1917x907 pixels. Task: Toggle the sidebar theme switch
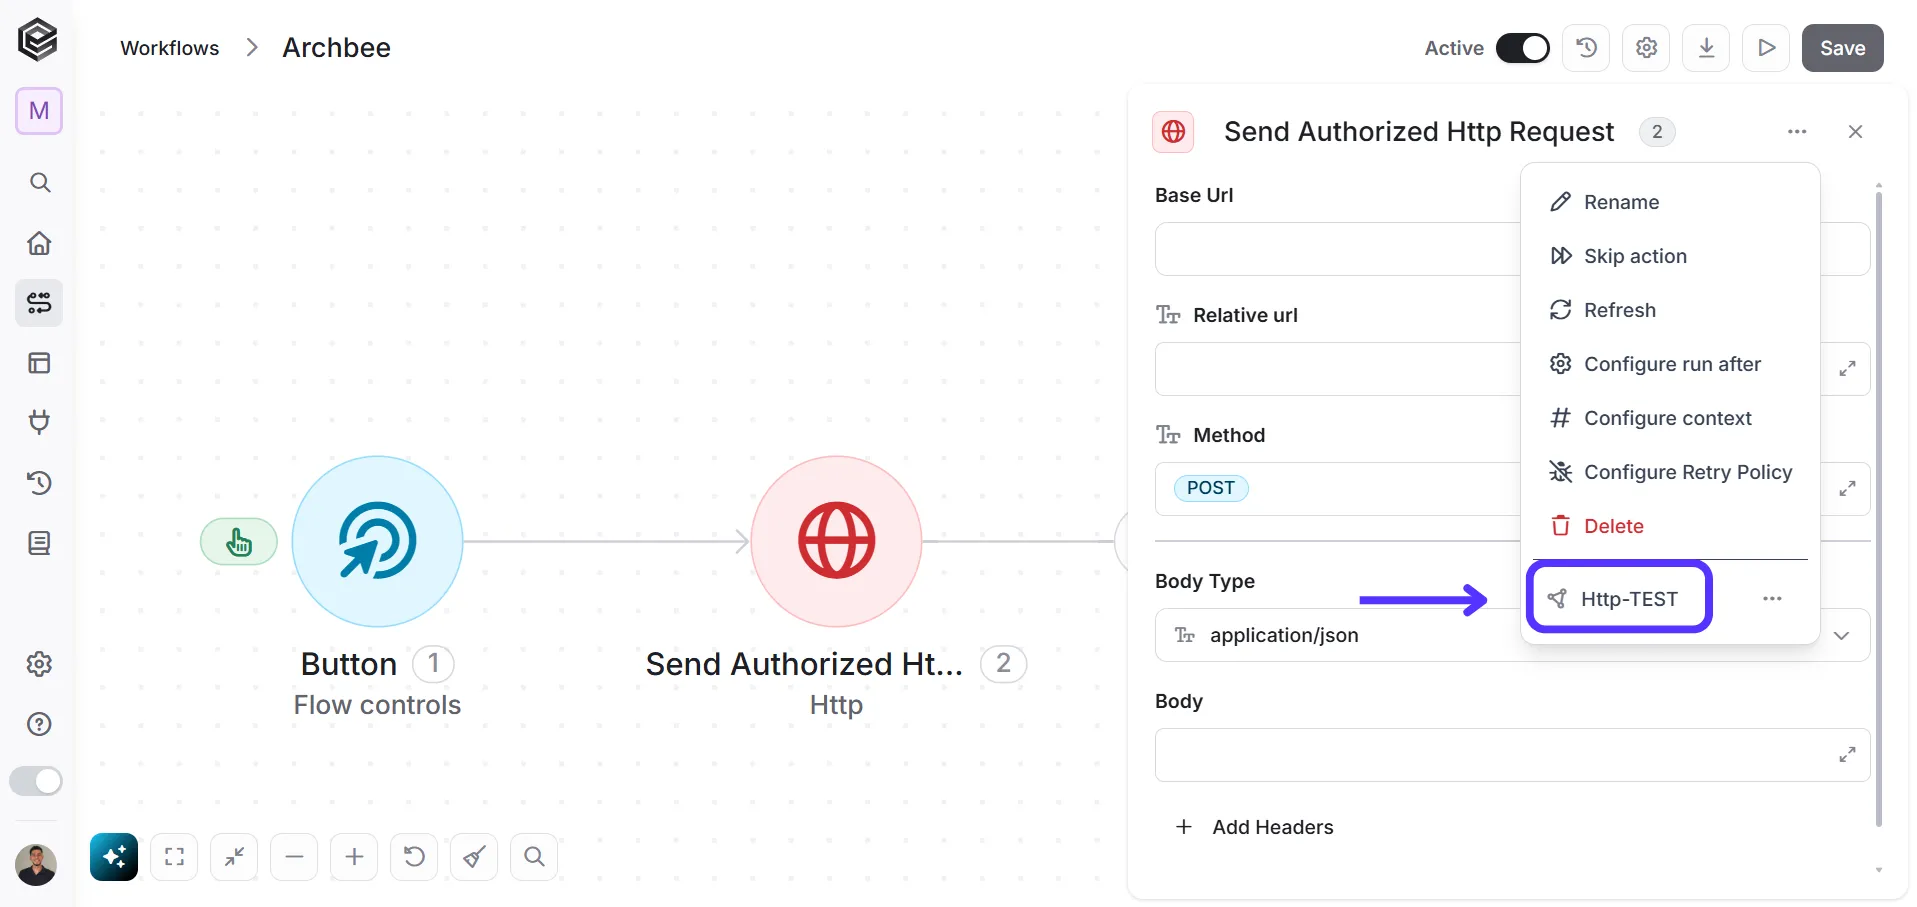[36, 781]
